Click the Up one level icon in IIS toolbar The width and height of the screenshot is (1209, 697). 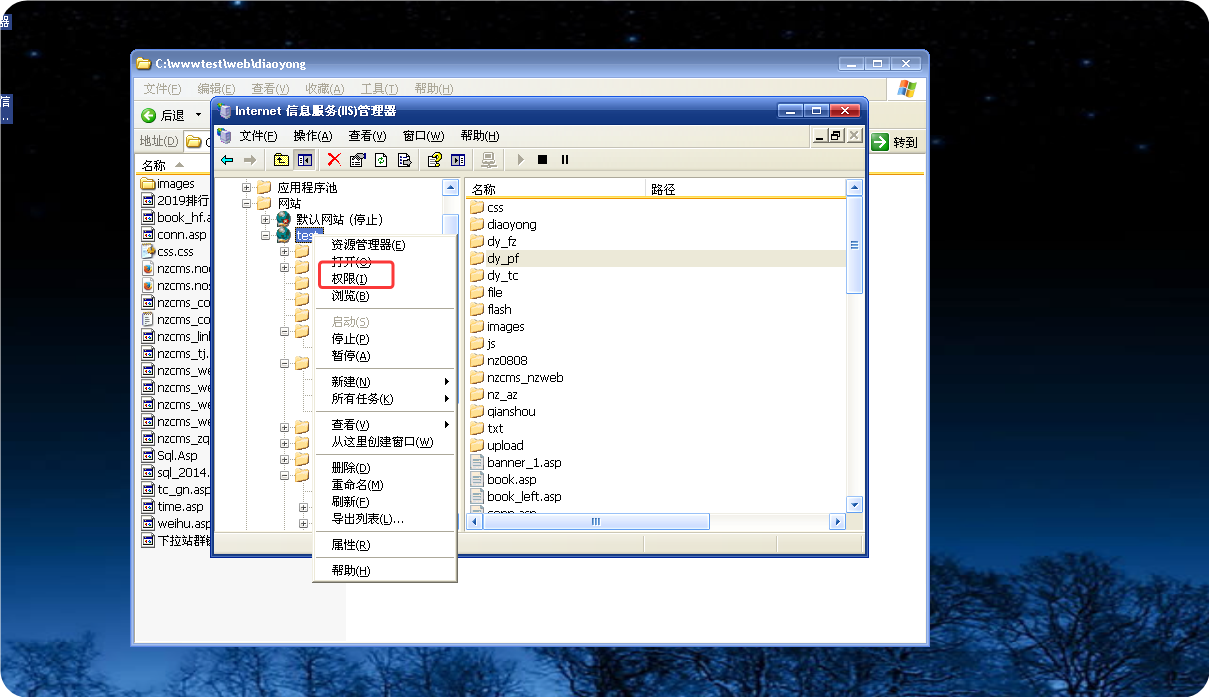(281, 160)
